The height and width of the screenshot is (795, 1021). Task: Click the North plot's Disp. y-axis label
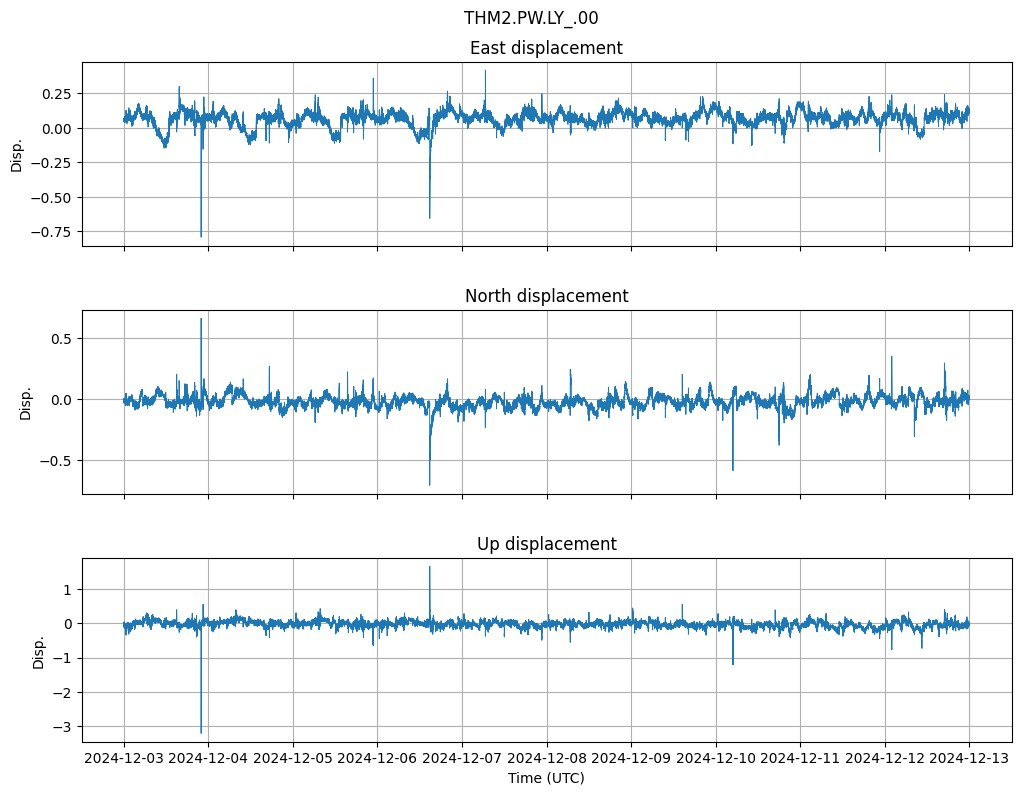tap(26, 402)
